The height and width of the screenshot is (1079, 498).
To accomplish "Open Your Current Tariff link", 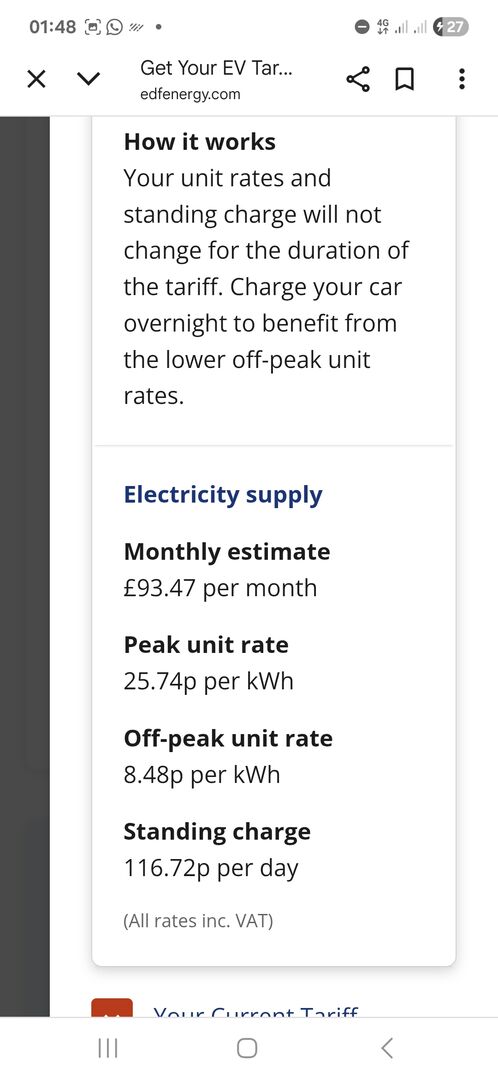I will (255, 1012).
